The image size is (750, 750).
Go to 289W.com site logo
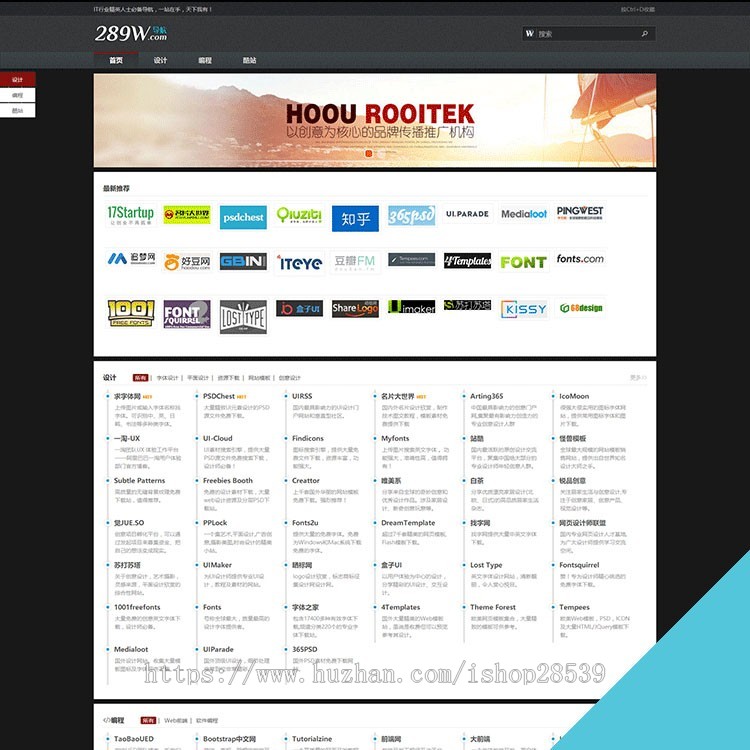pos(131,33)
